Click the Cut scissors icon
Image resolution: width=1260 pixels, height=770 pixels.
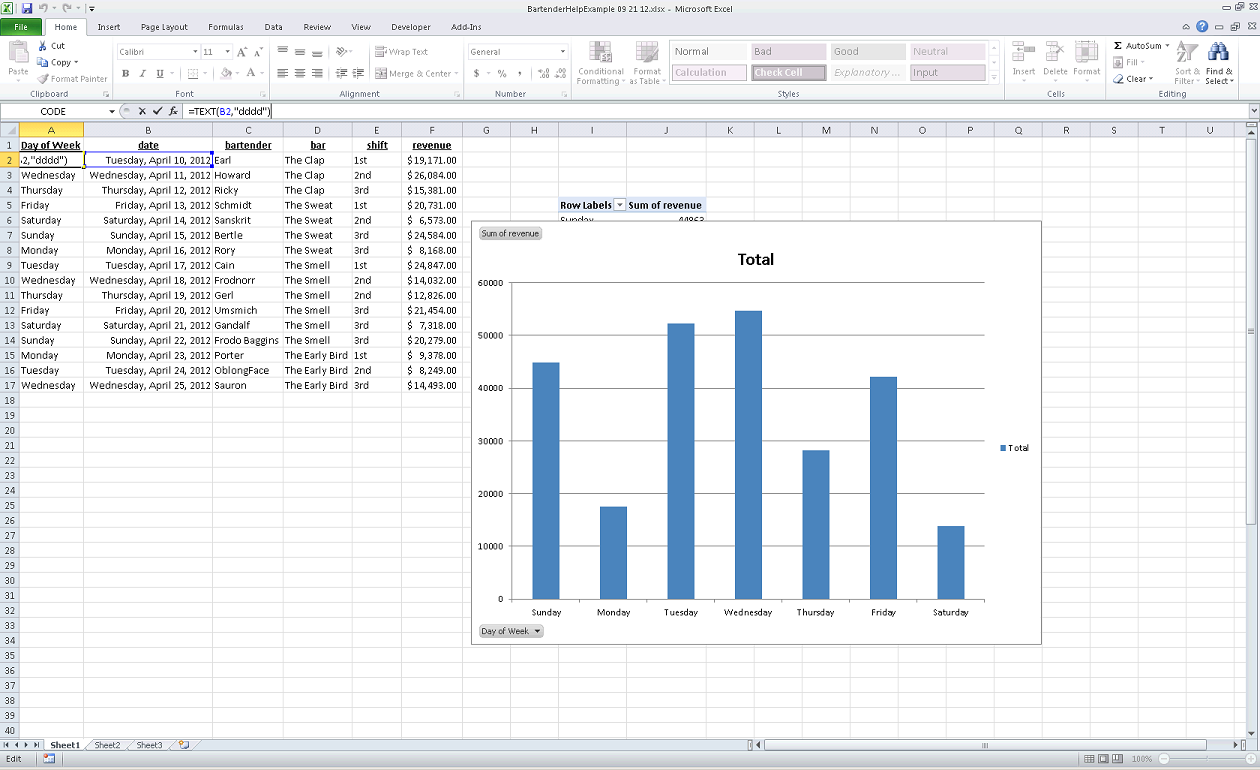43,46
